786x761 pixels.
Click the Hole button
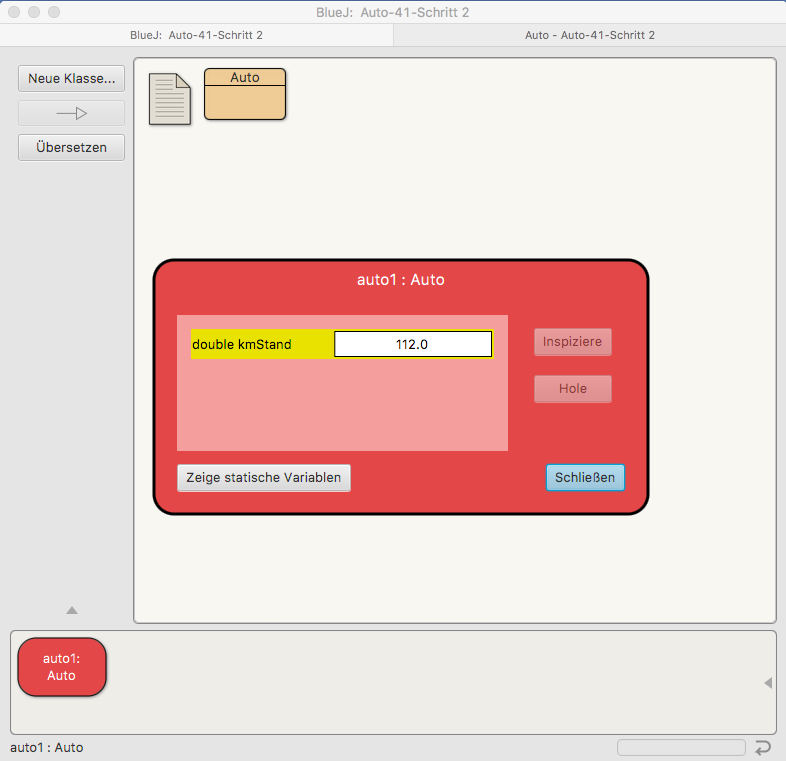[x=572, y=389]
